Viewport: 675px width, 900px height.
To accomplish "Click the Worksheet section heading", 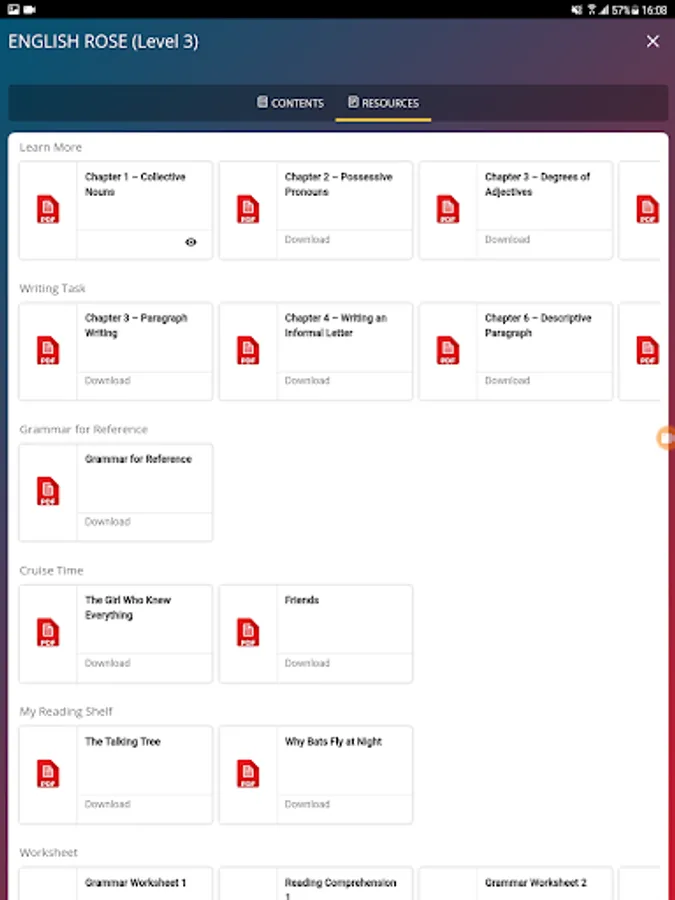I will click(49, 853).
